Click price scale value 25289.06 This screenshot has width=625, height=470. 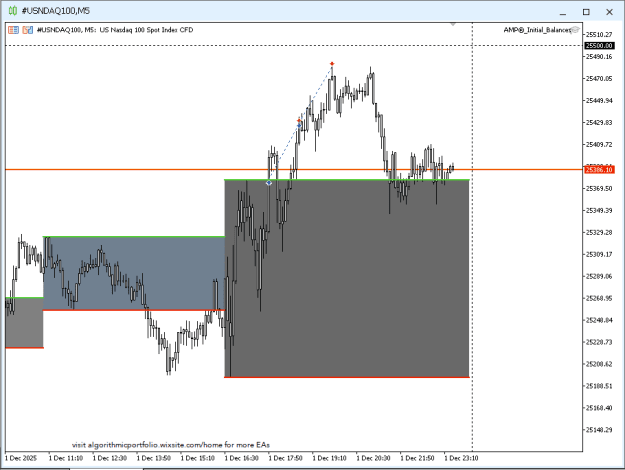[x=599, y=276]
